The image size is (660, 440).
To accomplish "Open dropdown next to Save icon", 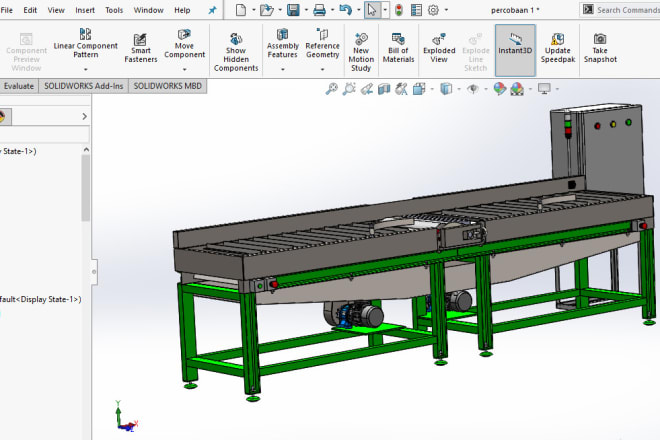I will coord(306,10).
